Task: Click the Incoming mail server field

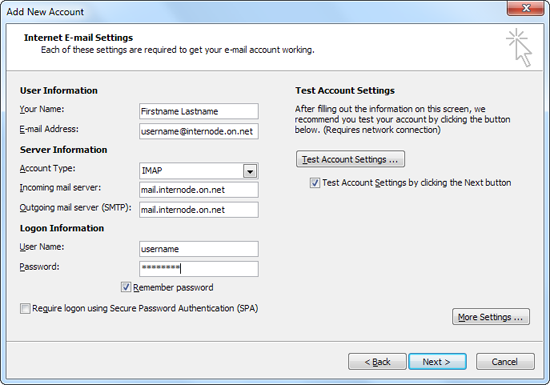Action: (199, 190)
